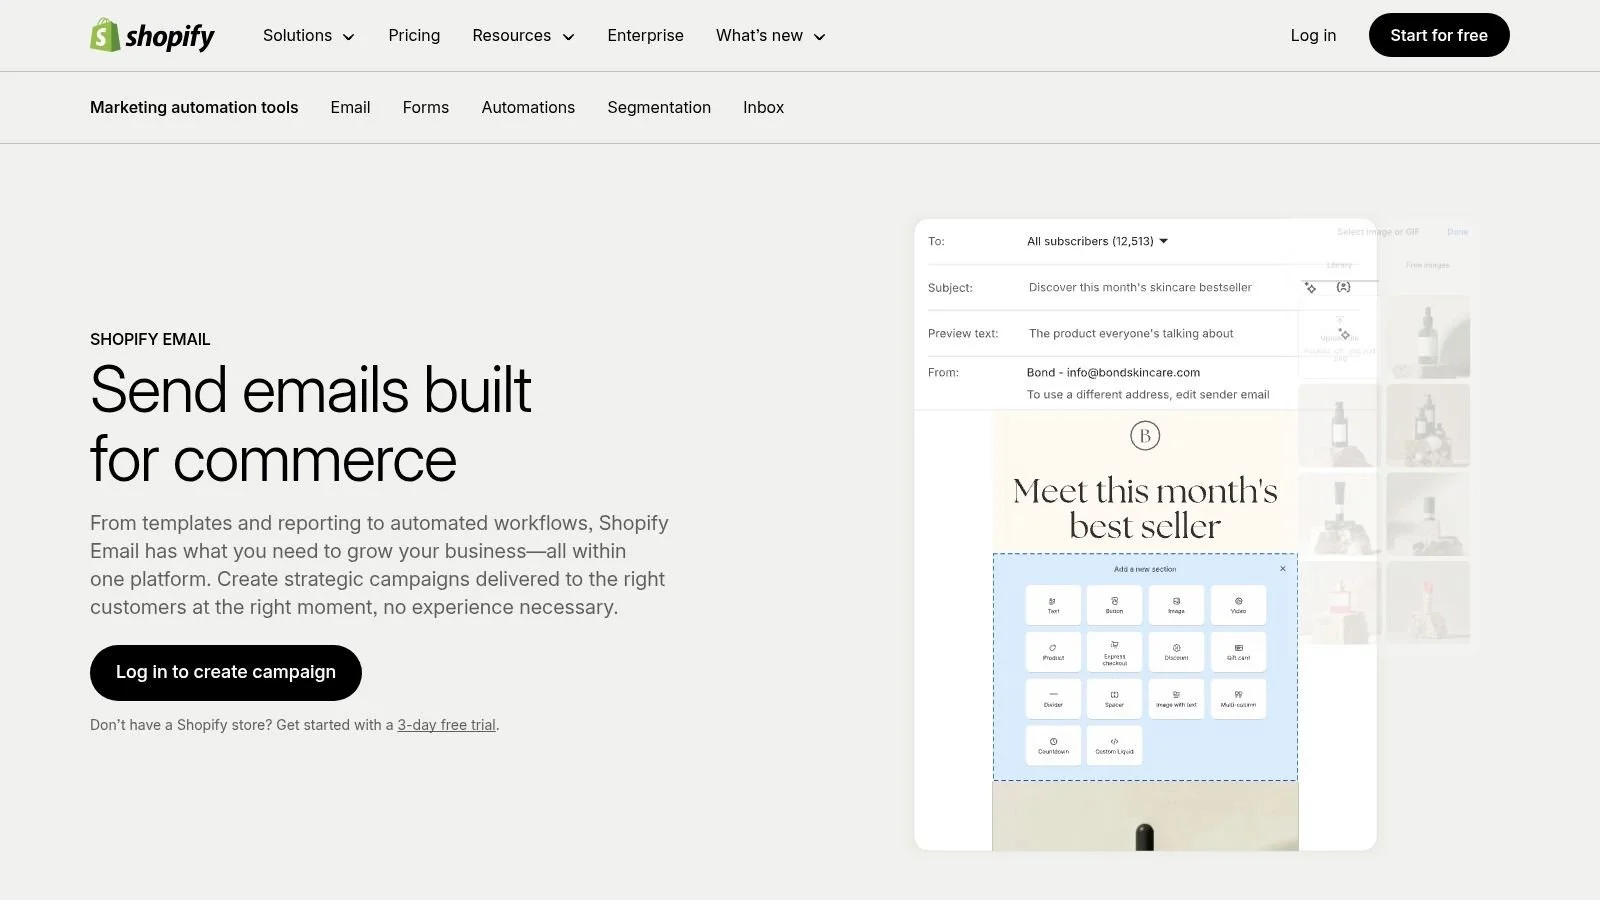Add the Discount section tile
This screenshot has width=1600, height=900.
(x=1176, y=652)
